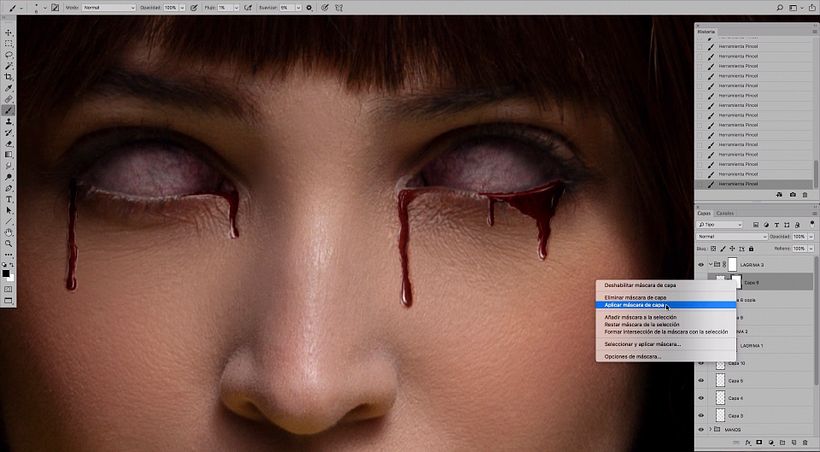This screenshot has height=452, width=820.
Task: Open the layer blend mode Normal dropdown
Action: point(732,236)
